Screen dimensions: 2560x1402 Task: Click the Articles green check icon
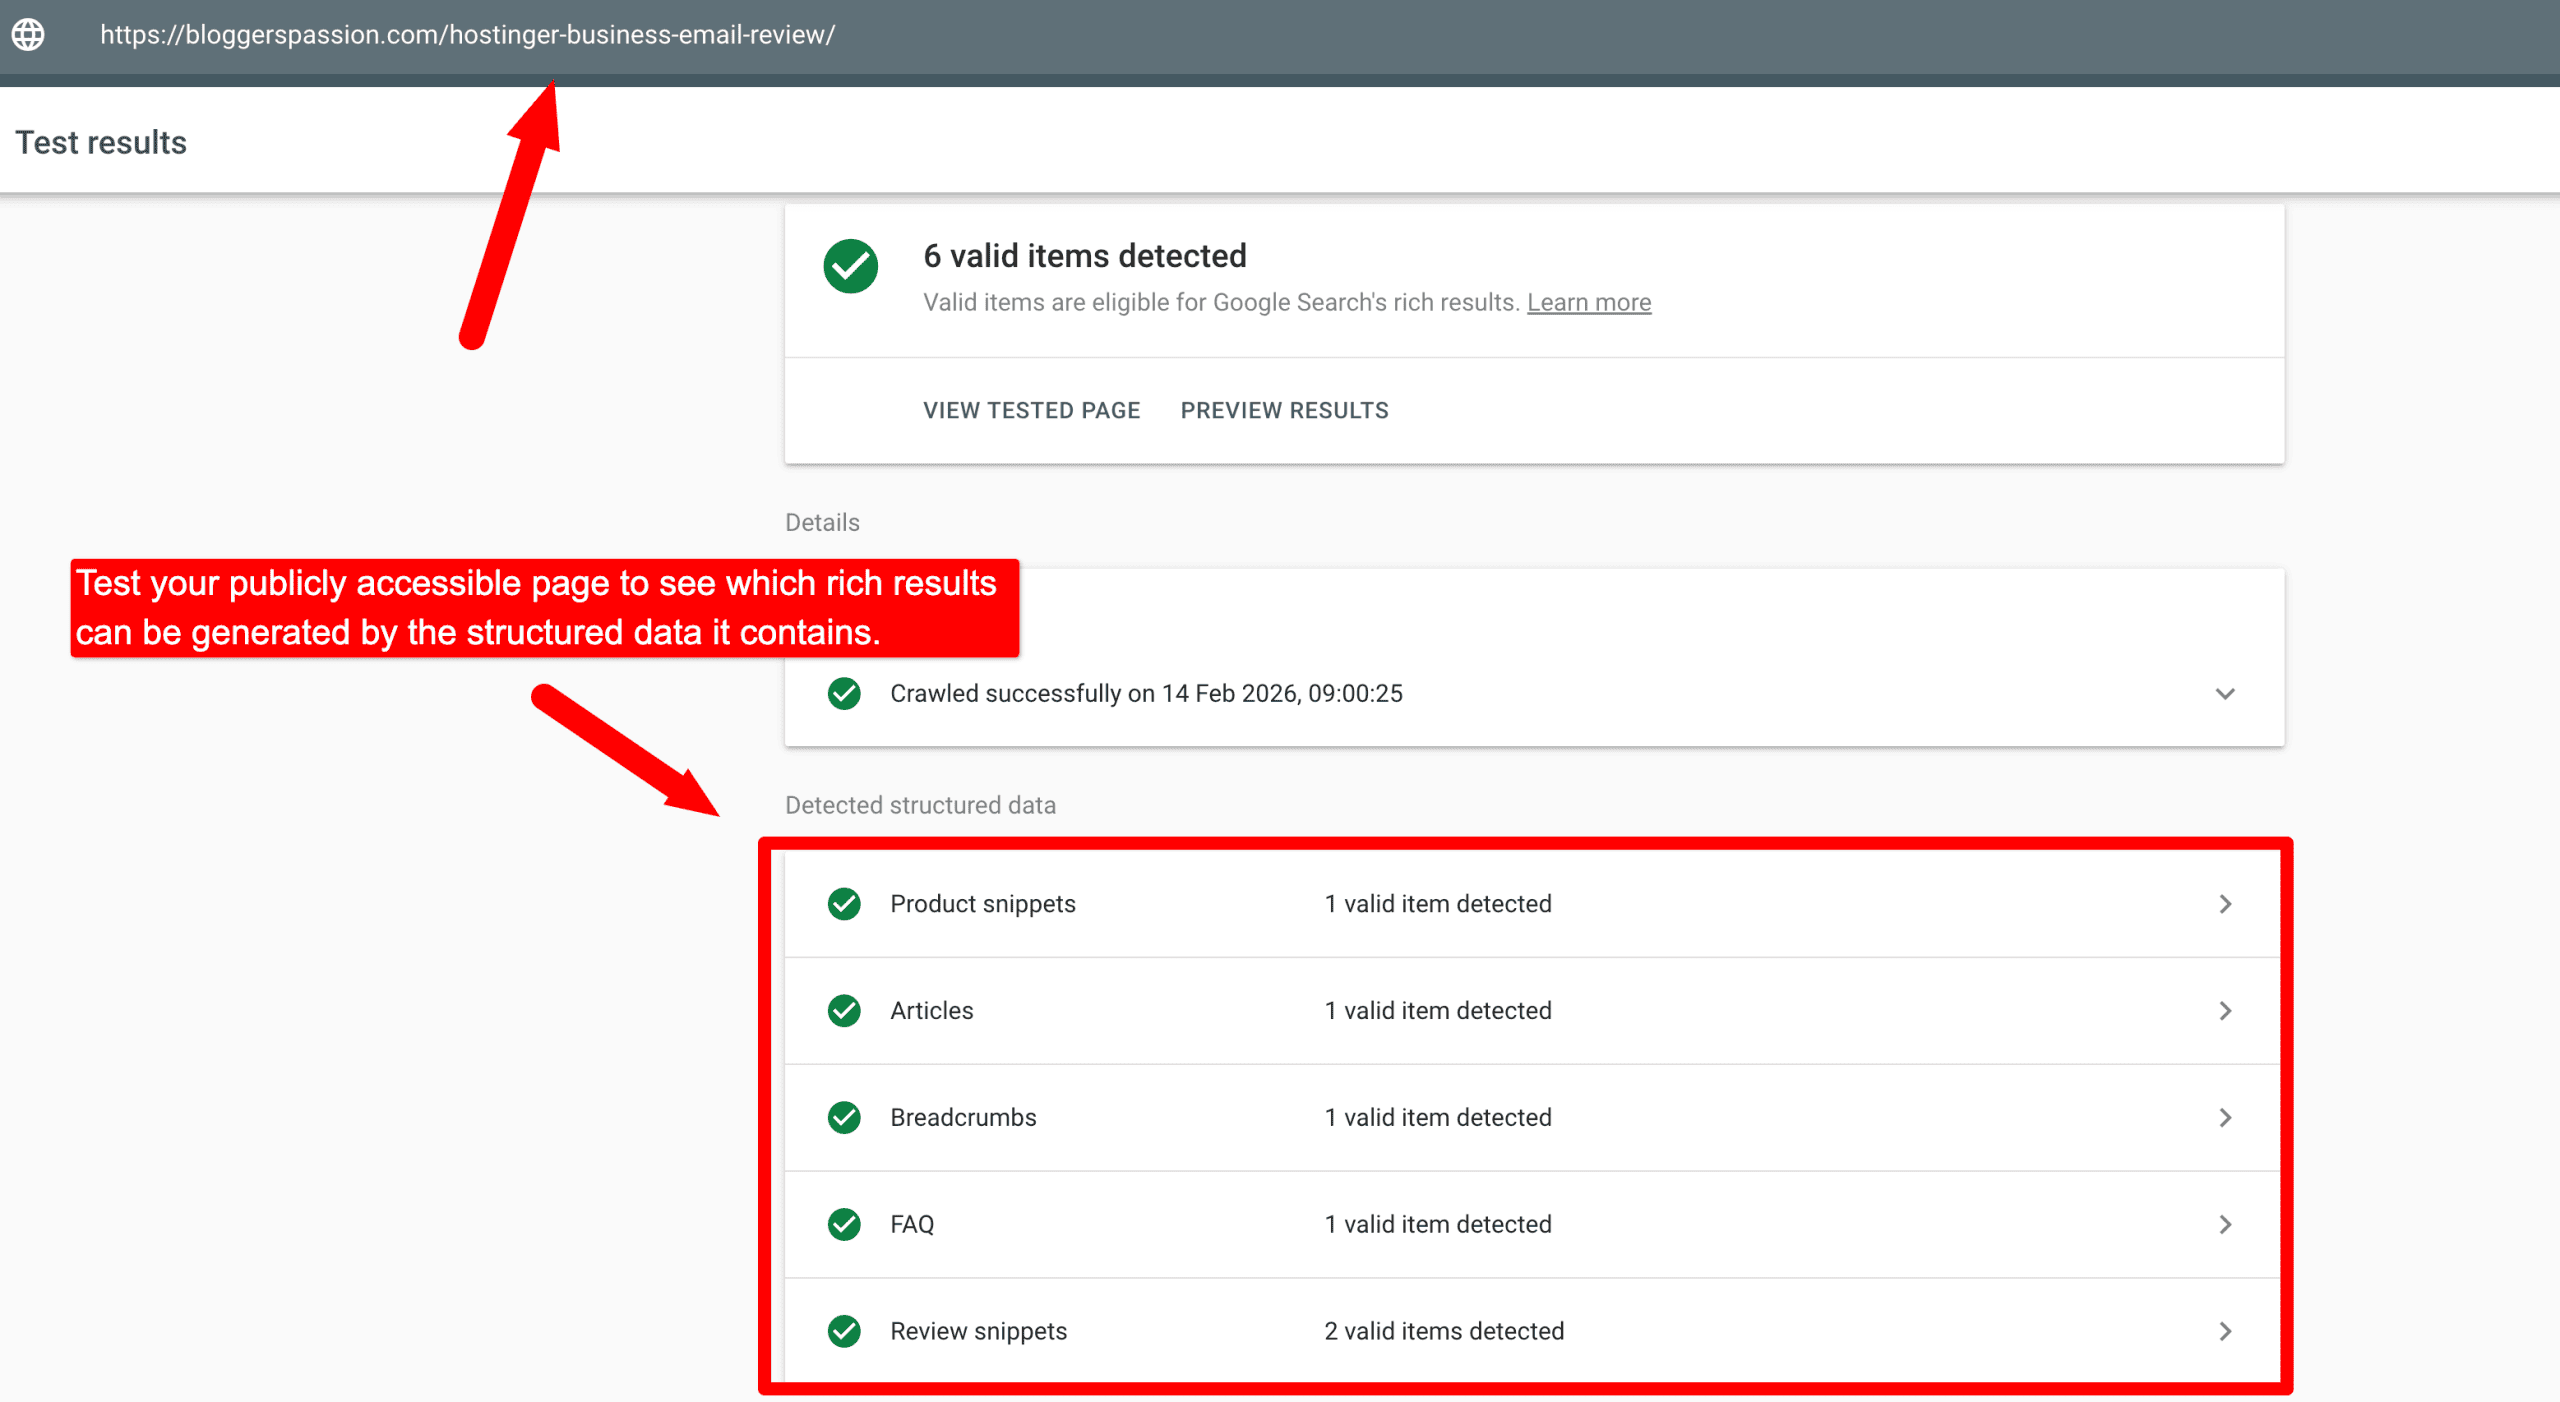(844, 1011)
